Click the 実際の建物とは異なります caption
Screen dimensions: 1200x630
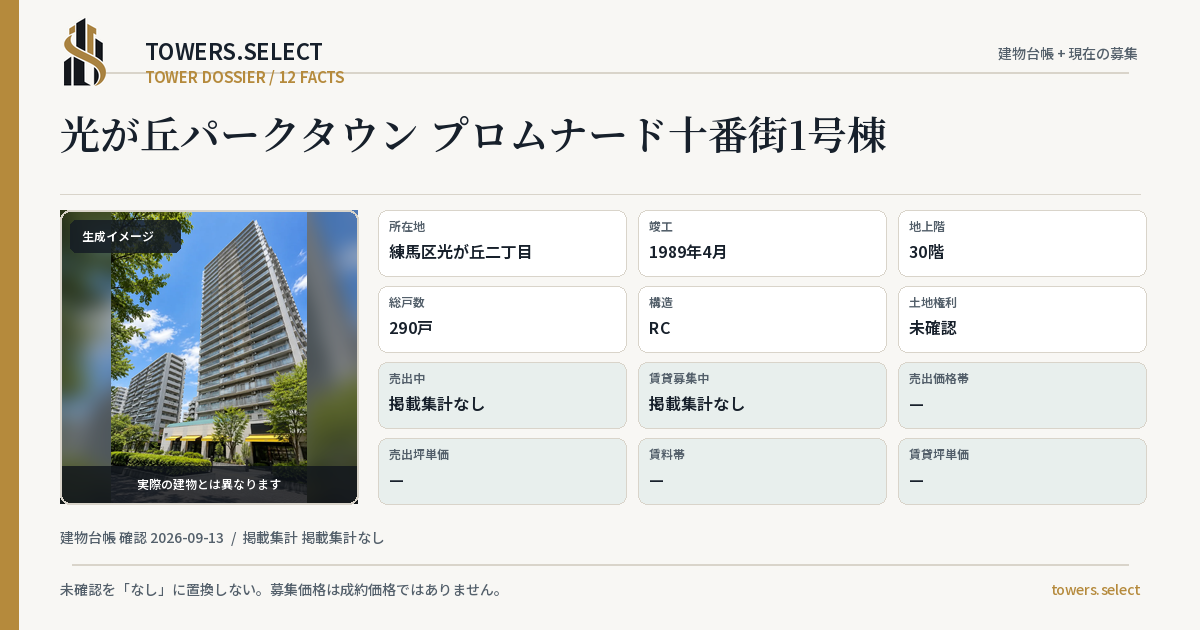pos(209,484)
